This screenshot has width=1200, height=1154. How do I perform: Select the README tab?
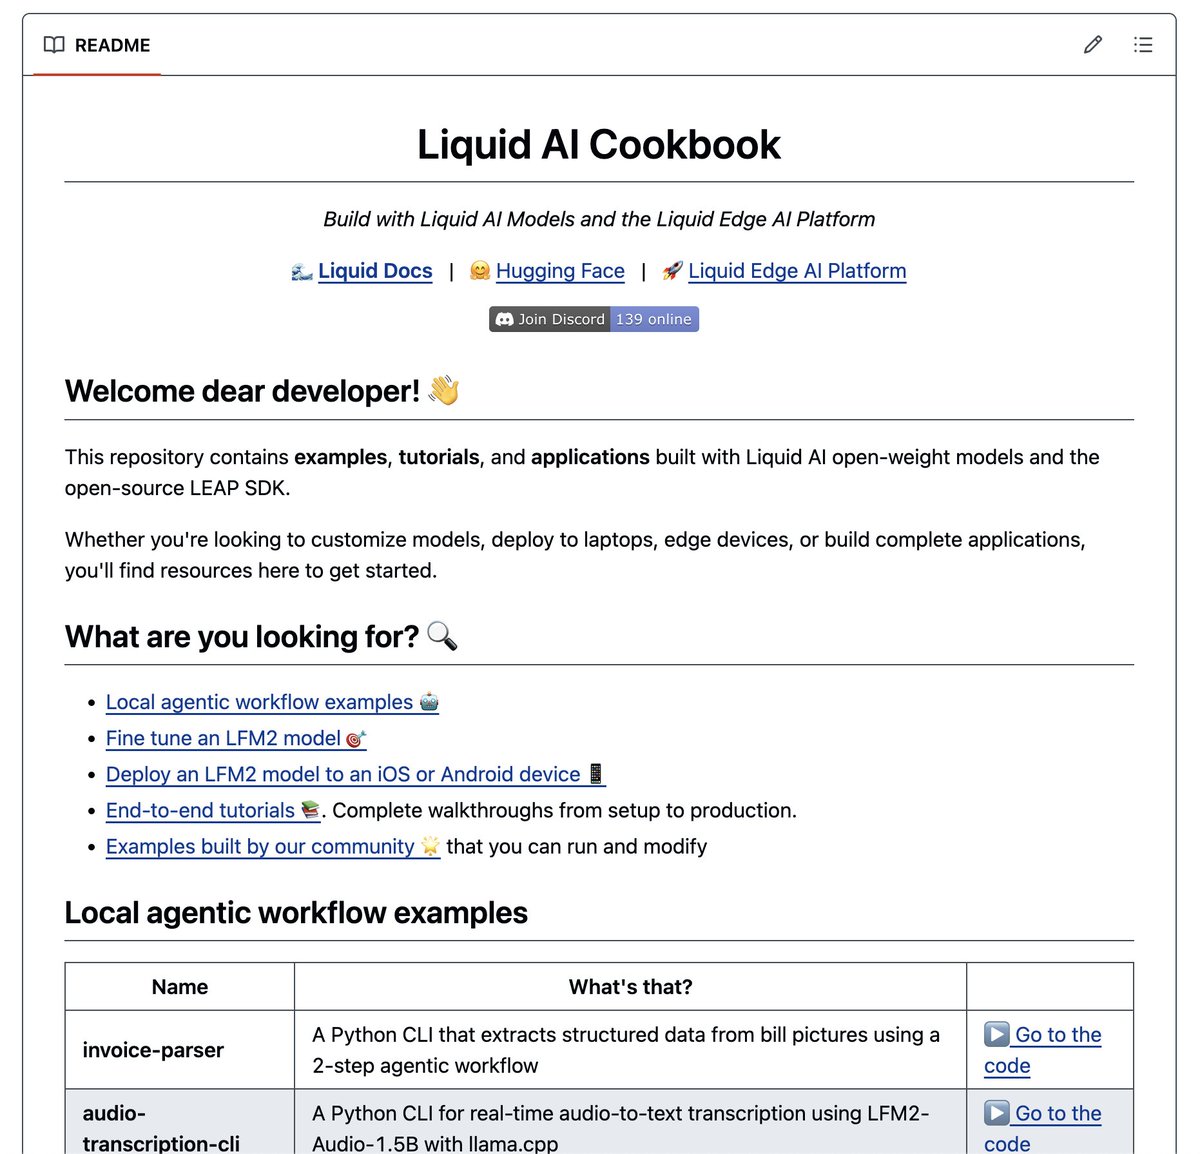(x=98, y=45)
